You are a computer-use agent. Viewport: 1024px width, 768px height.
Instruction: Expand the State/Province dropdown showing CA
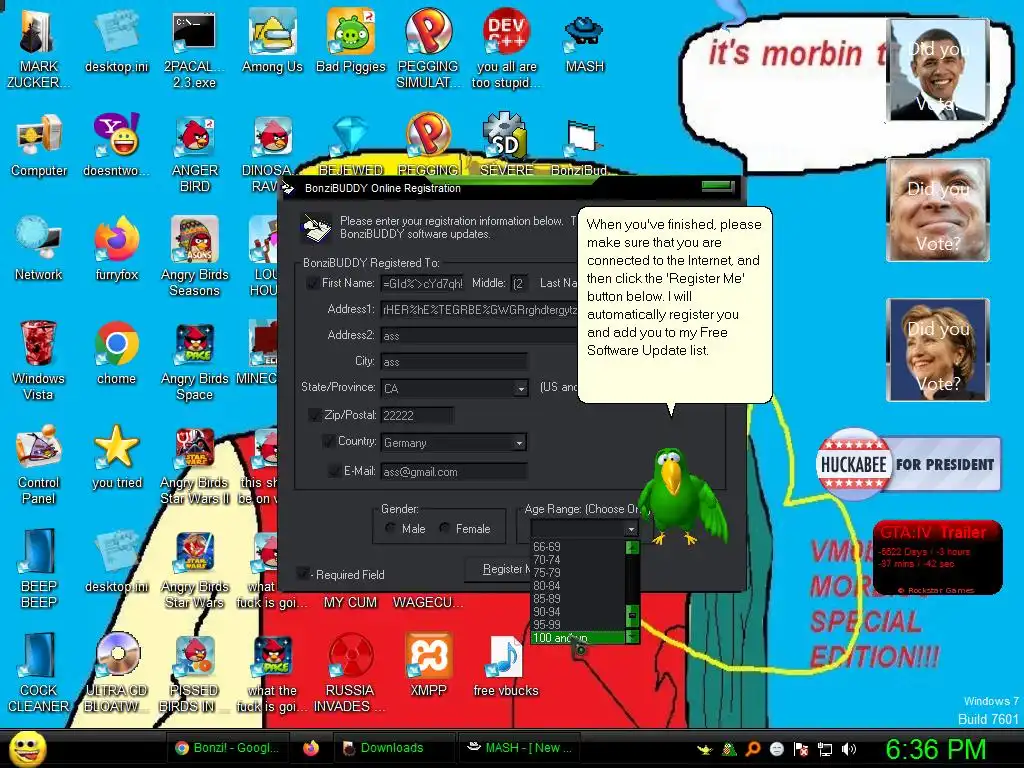coord(520,389)
